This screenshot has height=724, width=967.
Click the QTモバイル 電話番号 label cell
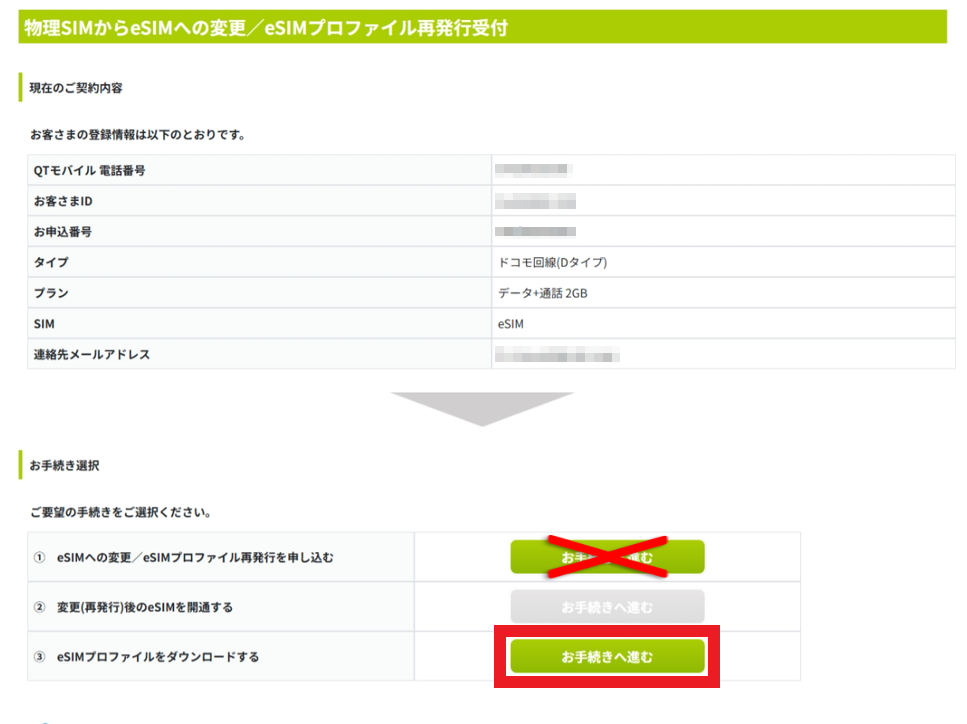coord(89,171)
